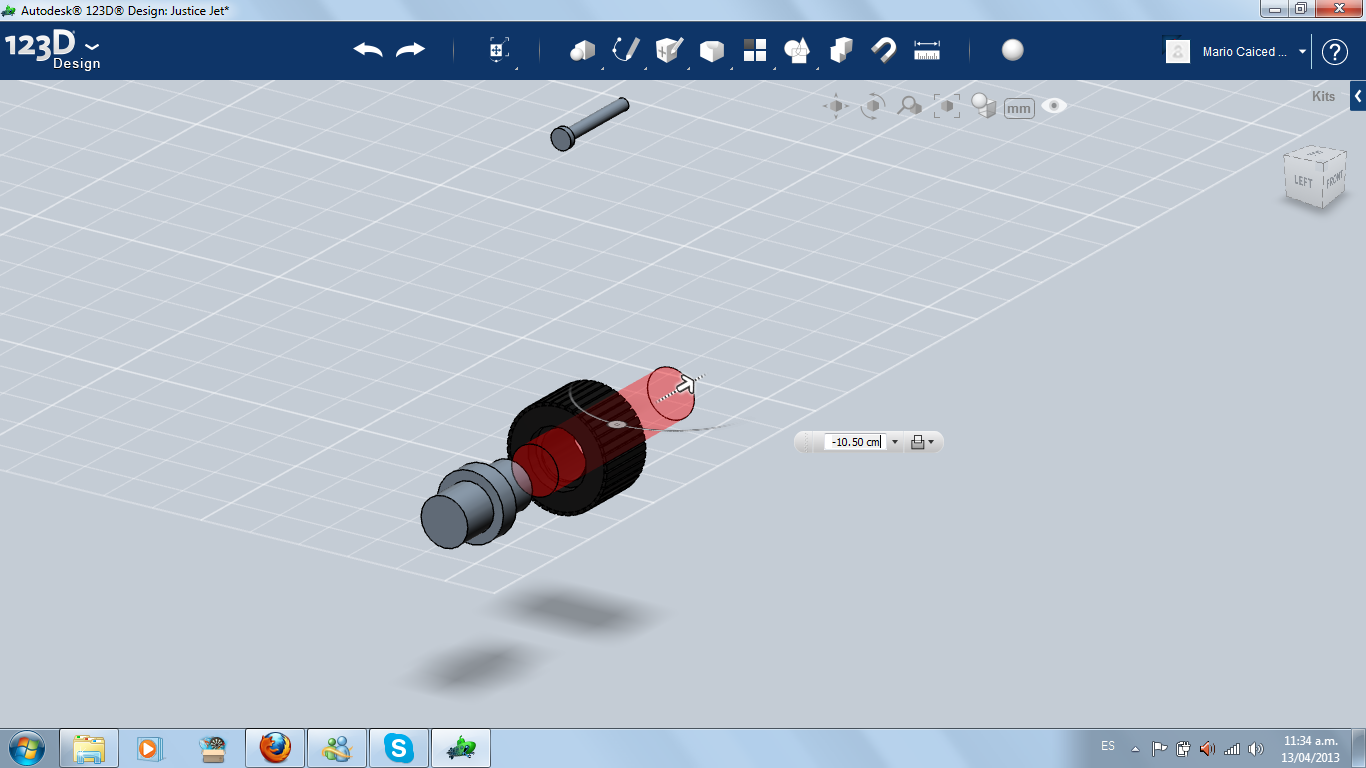The image size is (1366, 768).
Task: Select the Zoom magnifier tool
Action: (909, 106)
